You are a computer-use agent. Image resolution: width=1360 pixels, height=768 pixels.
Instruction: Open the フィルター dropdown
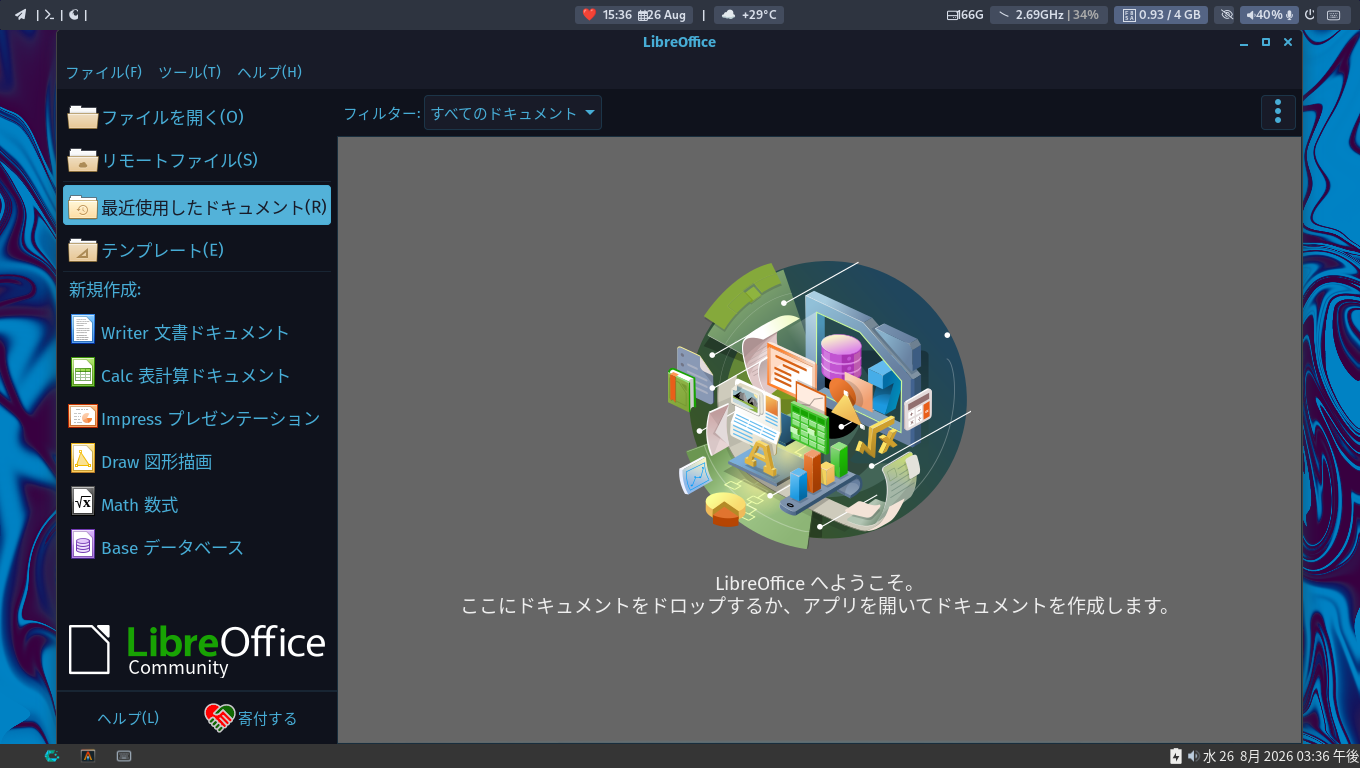[x=513, y=113]
